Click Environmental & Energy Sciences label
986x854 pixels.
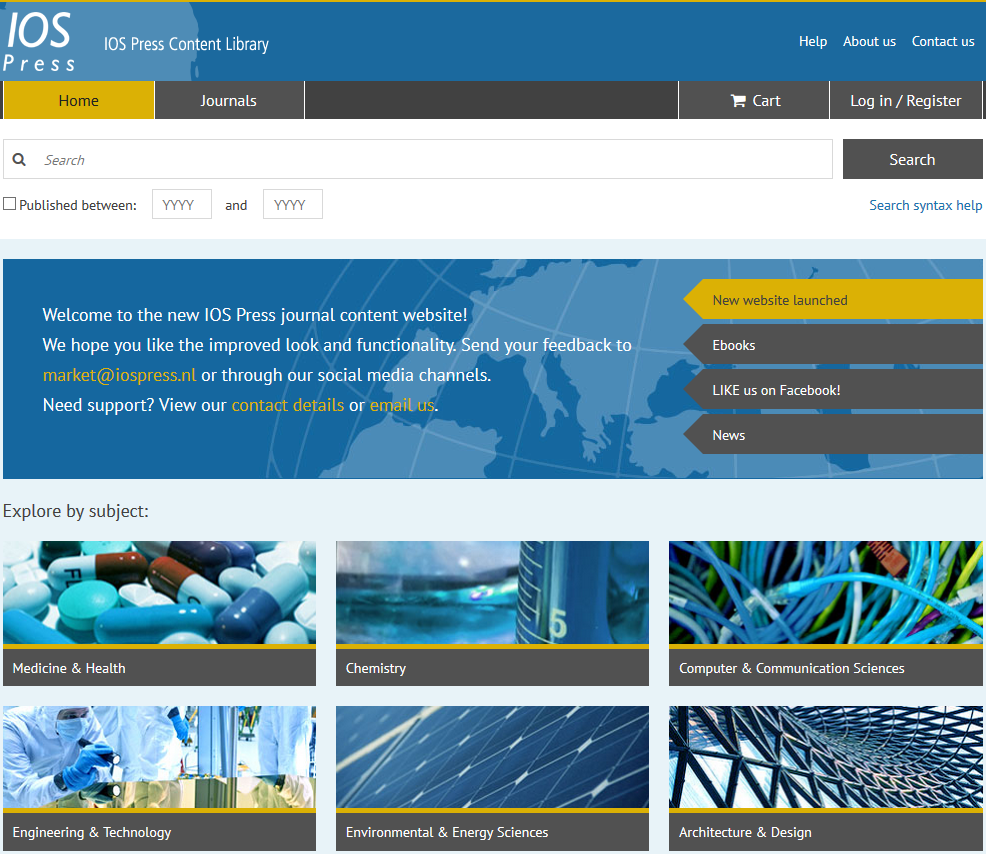click(447, 833)
